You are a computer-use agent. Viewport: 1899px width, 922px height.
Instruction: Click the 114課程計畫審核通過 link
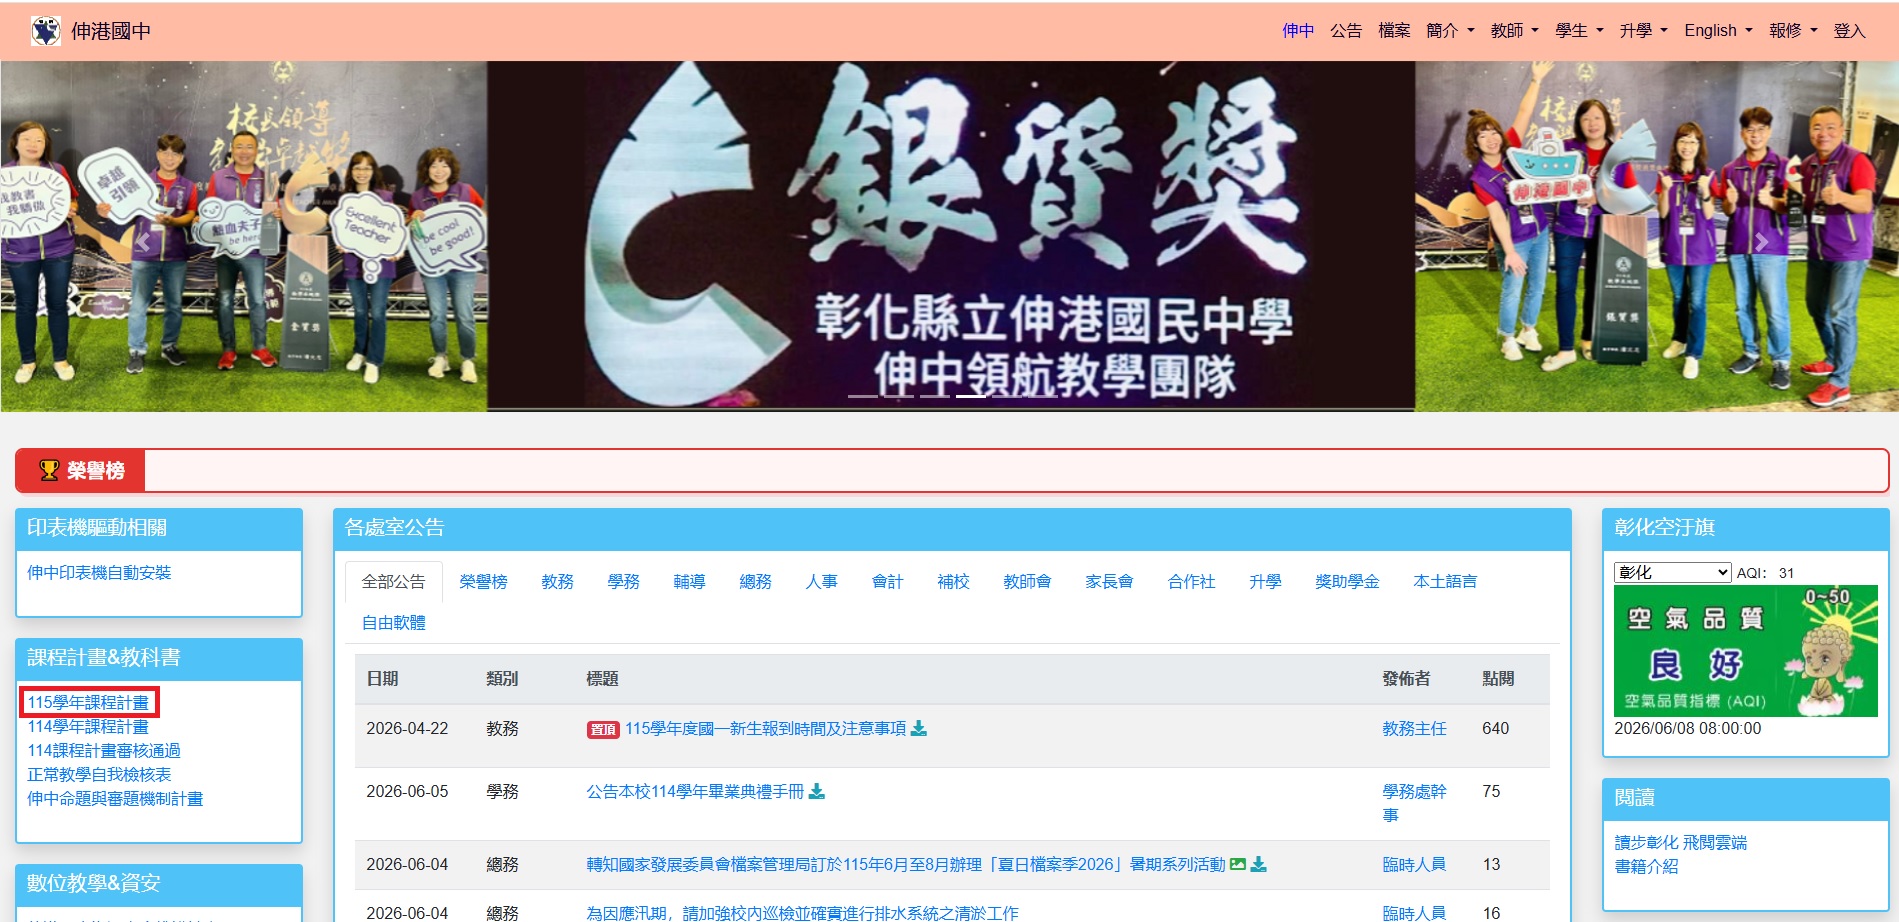[x=104, y=751]
